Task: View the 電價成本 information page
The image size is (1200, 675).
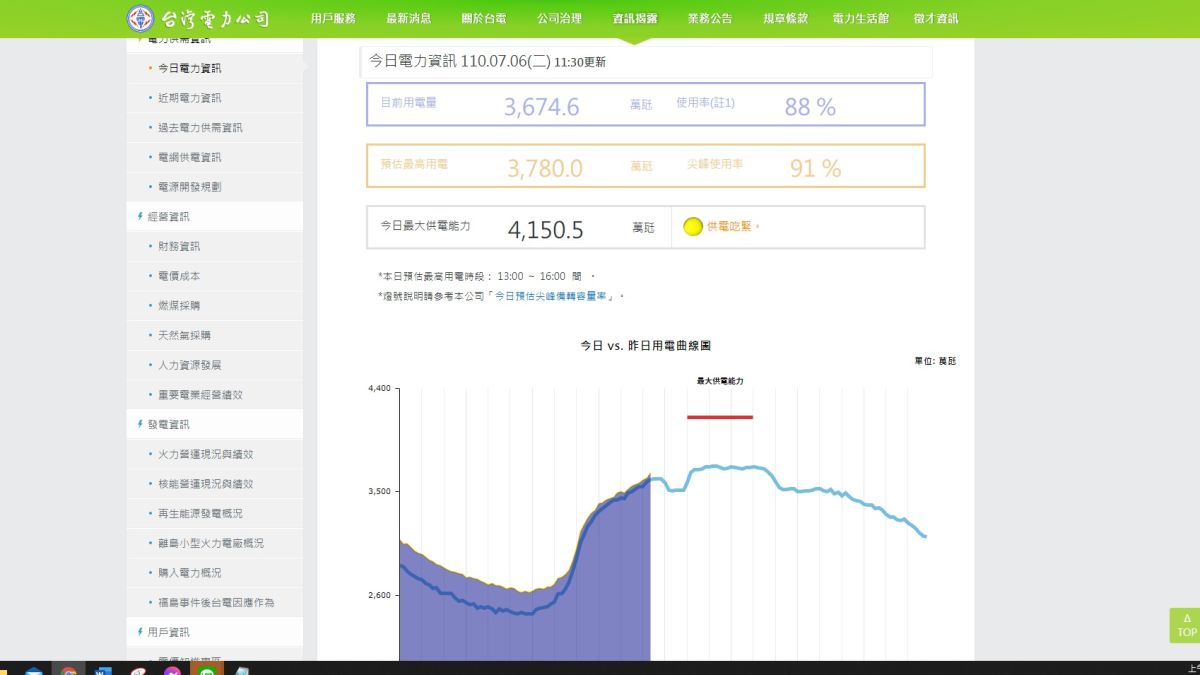Action: click(180, 276)
